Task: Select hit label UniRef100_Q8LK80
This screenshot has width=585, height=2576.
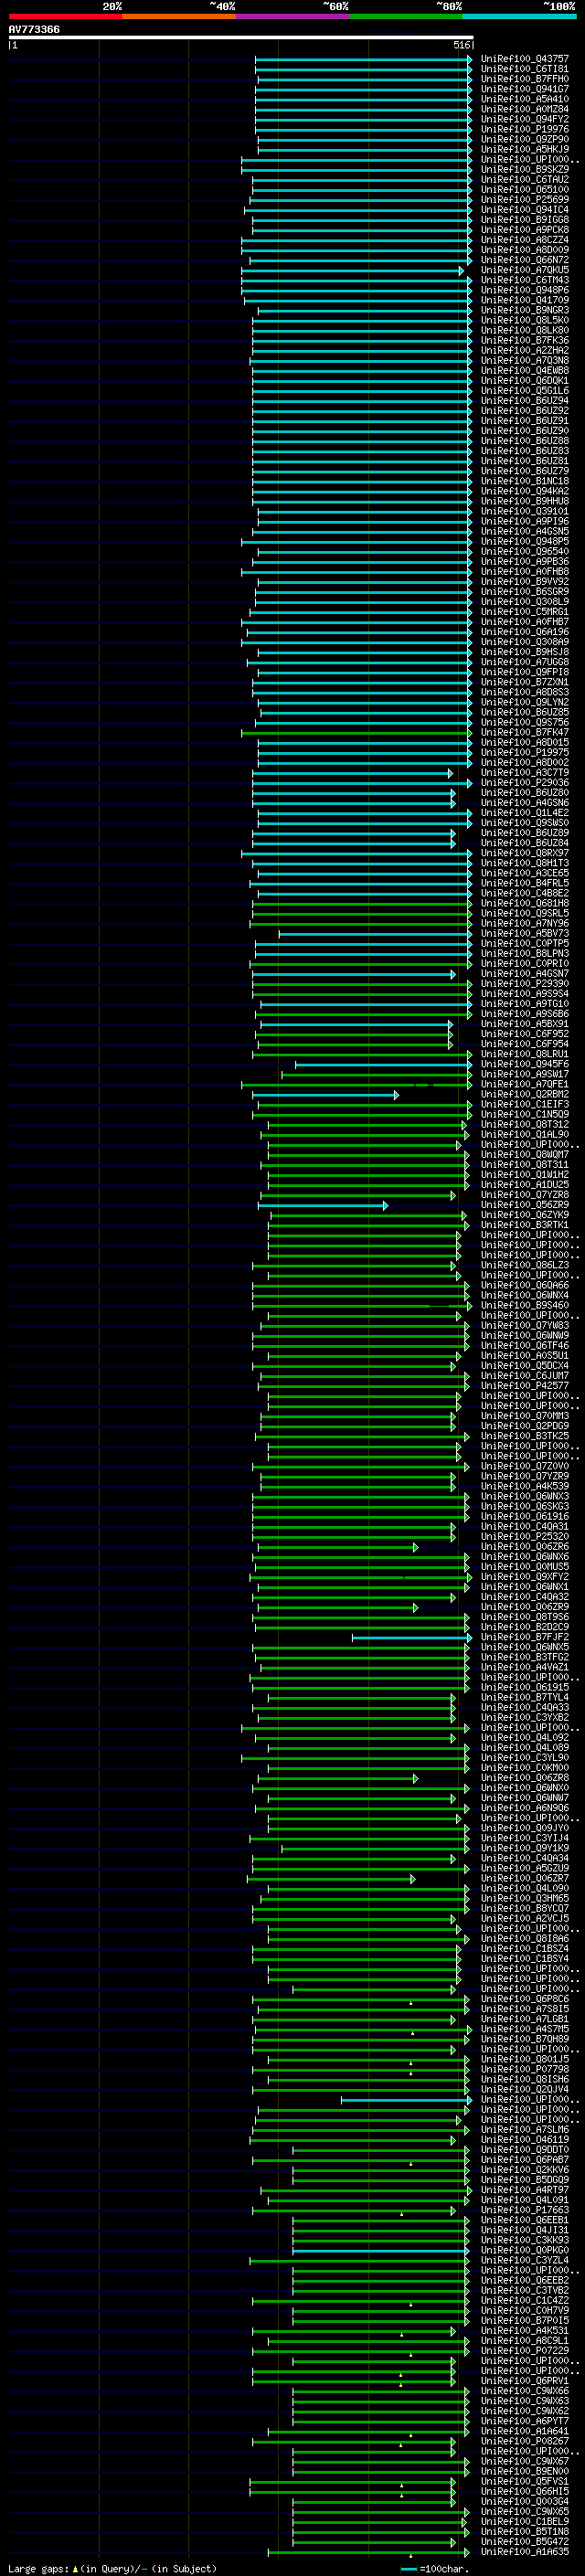Action: [525, 330]
